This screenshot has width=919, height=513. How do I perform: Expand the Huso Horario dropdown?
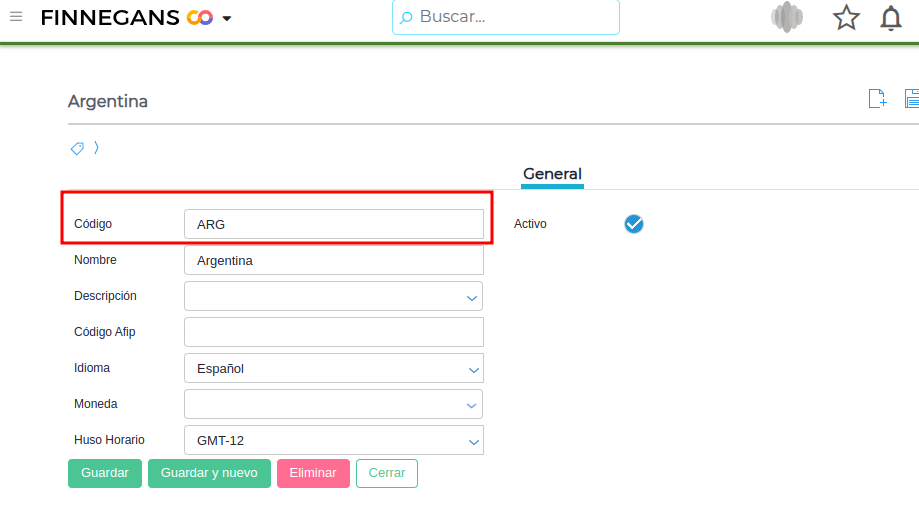tap(474, 441)
